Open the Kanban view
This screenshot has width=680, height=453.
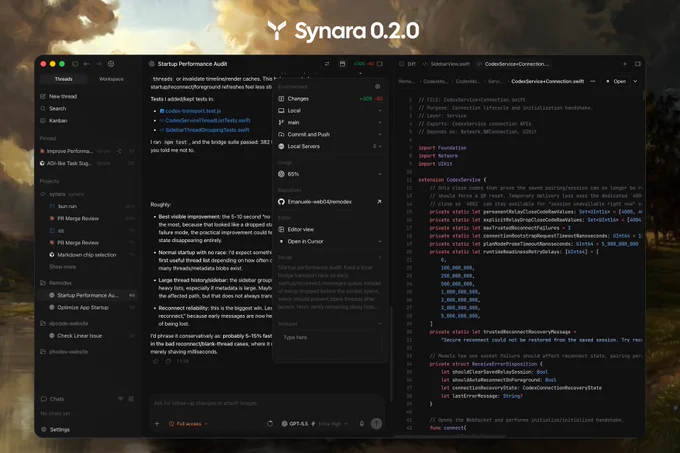coord(54,121)
